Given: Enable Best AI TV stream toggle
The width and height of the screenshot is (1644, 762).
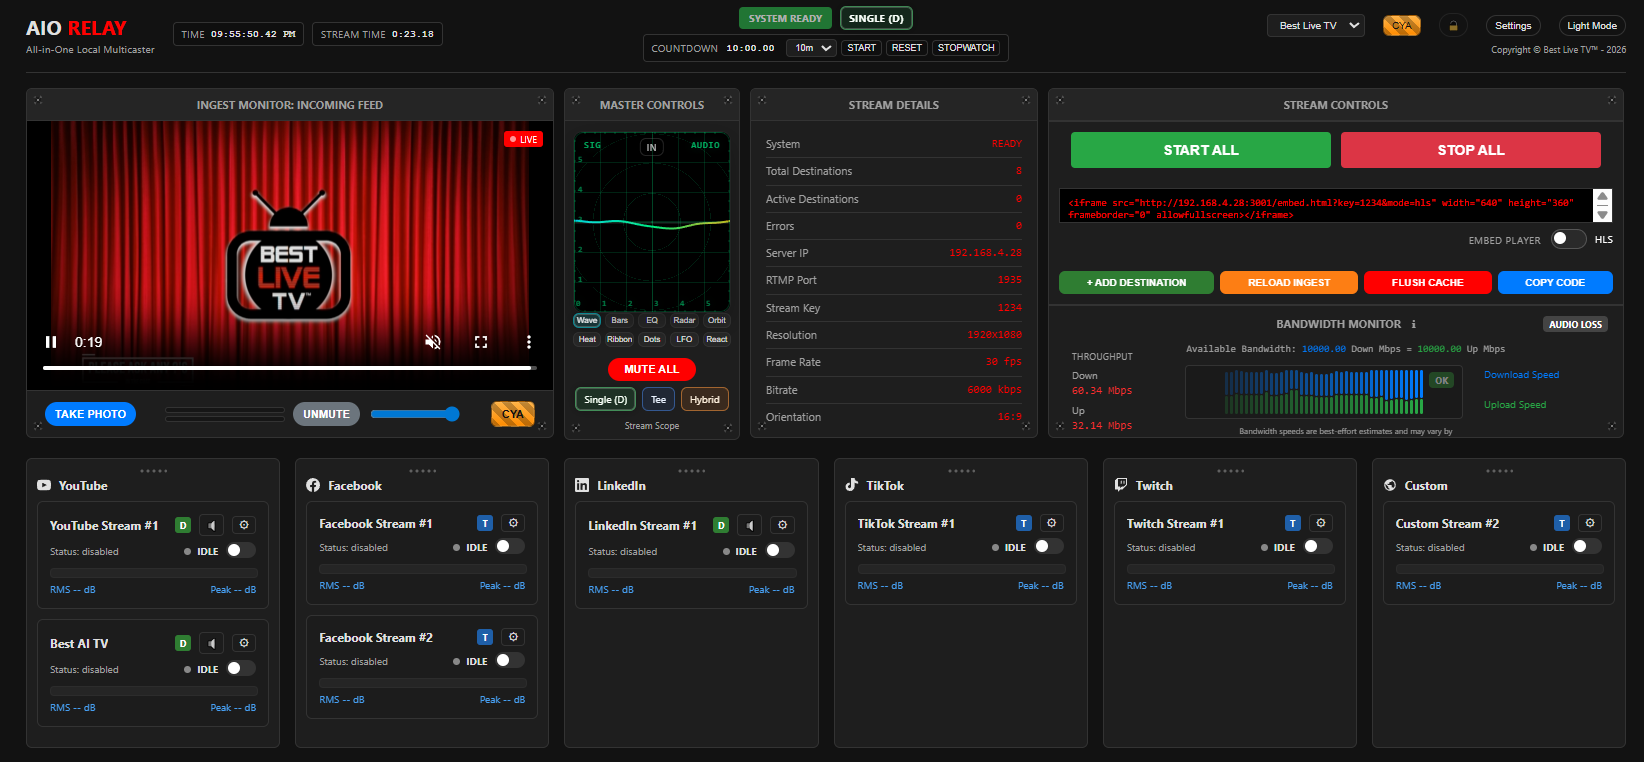Looking at the screenshot, I should tap(240, 668).
